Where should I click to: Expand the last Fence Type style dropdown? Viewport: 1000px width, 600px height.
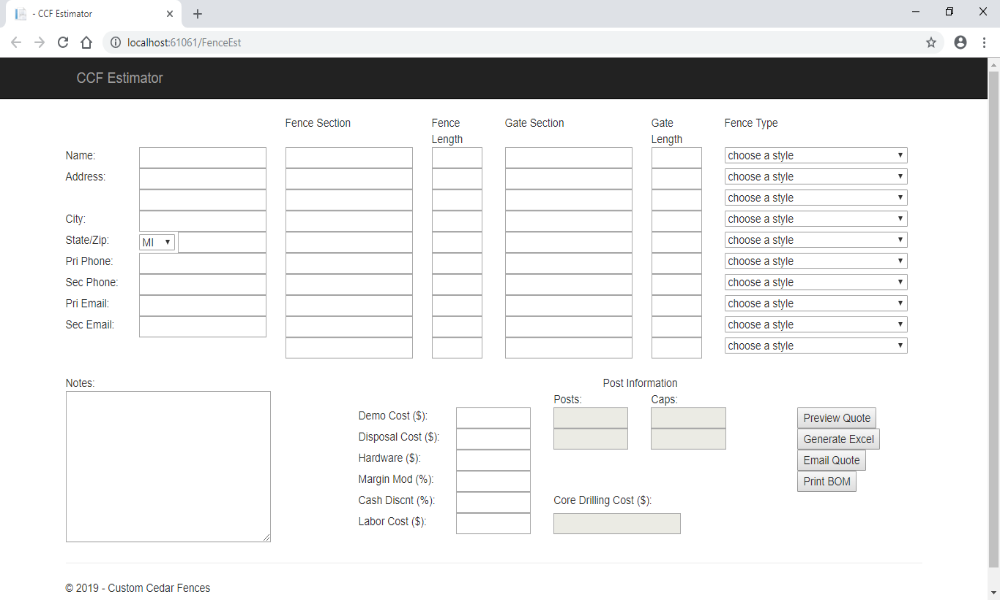816,346
